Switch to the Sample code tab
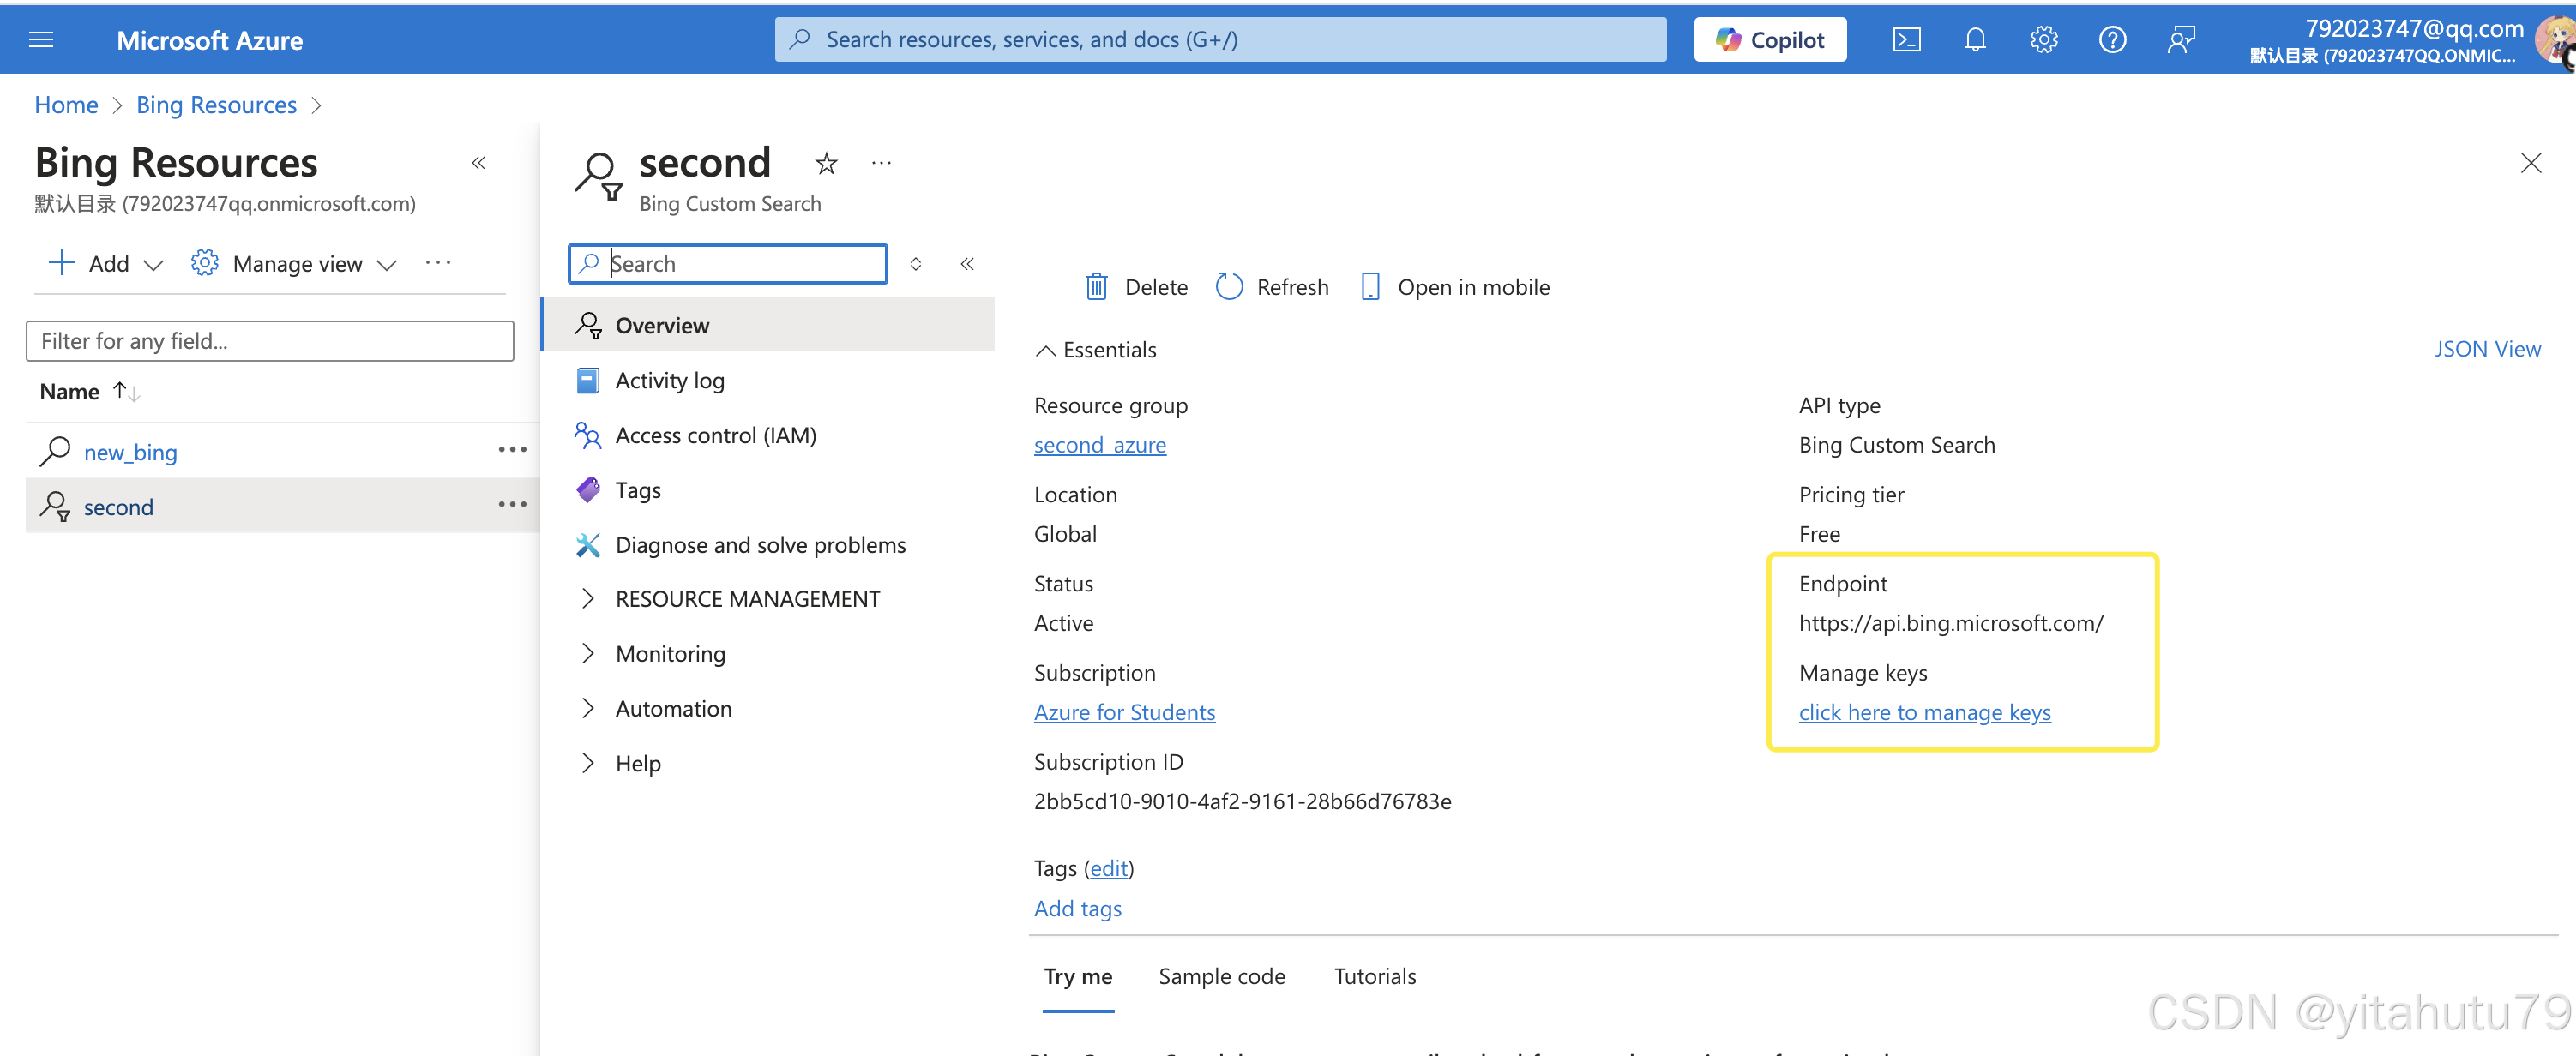2576x1056 pixels. [1221, 976]
